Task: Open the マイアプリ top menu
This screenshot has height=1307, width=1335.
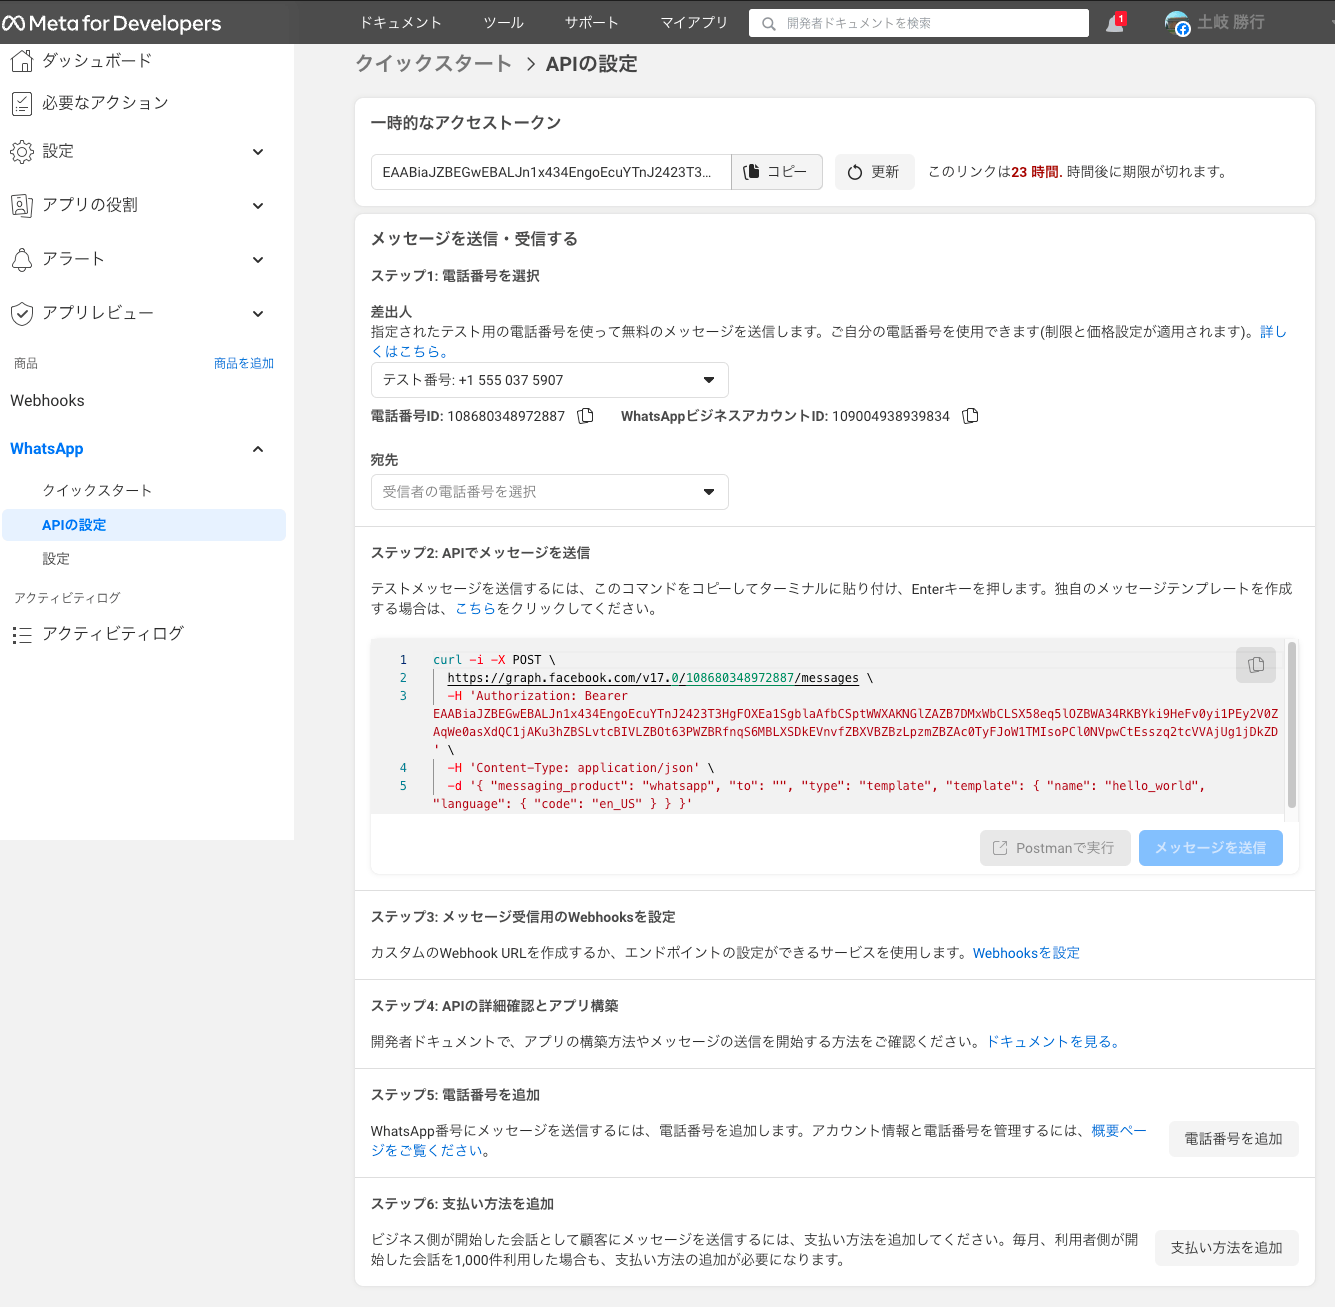Action: pyautogui.click(x=694, y=22)
